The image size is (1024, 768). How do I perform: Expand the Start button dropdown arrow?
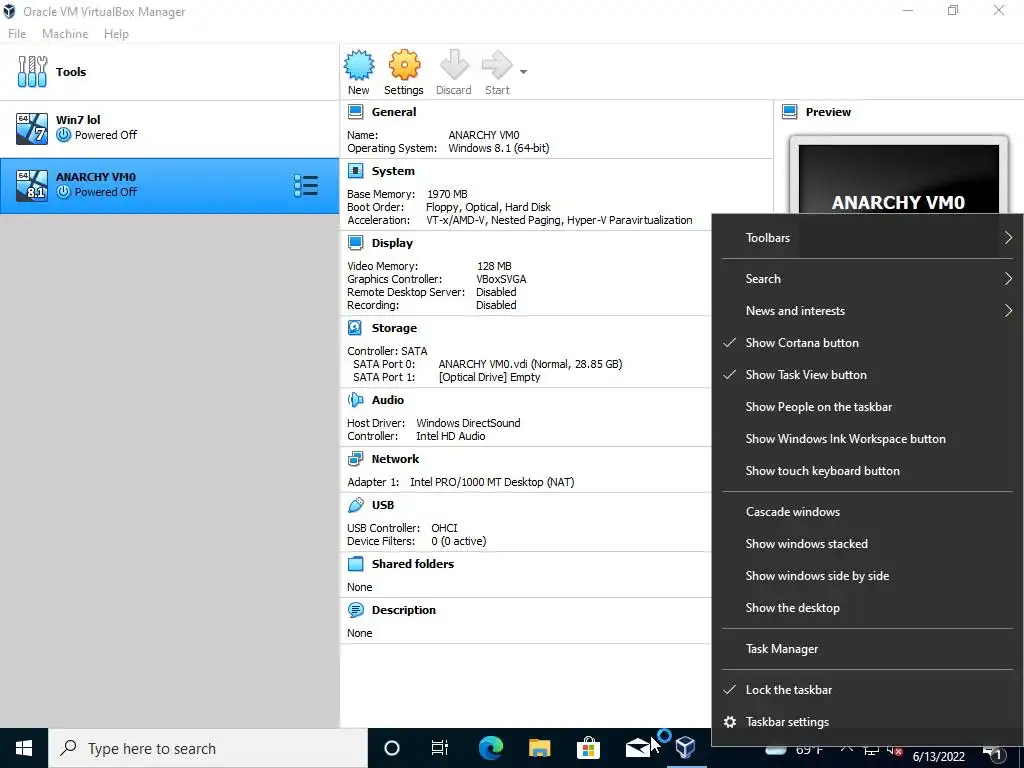[x=523, y=72]
